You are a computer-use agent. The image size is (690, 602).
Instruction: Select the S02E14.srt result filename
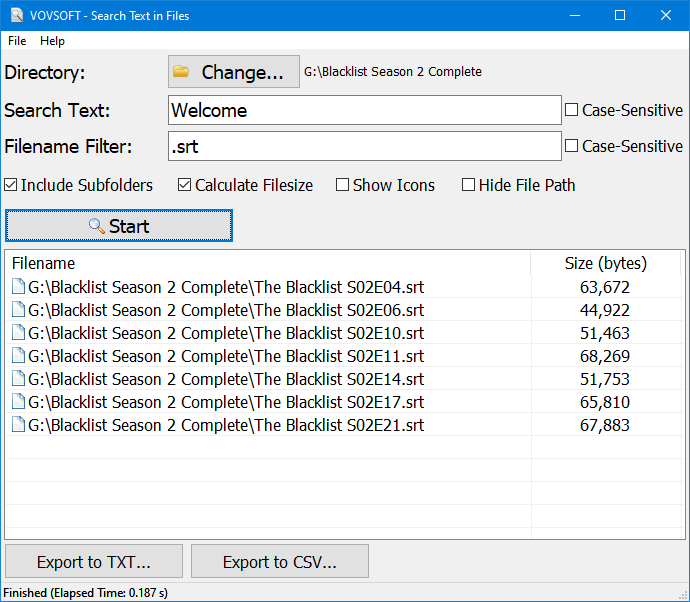226,379
